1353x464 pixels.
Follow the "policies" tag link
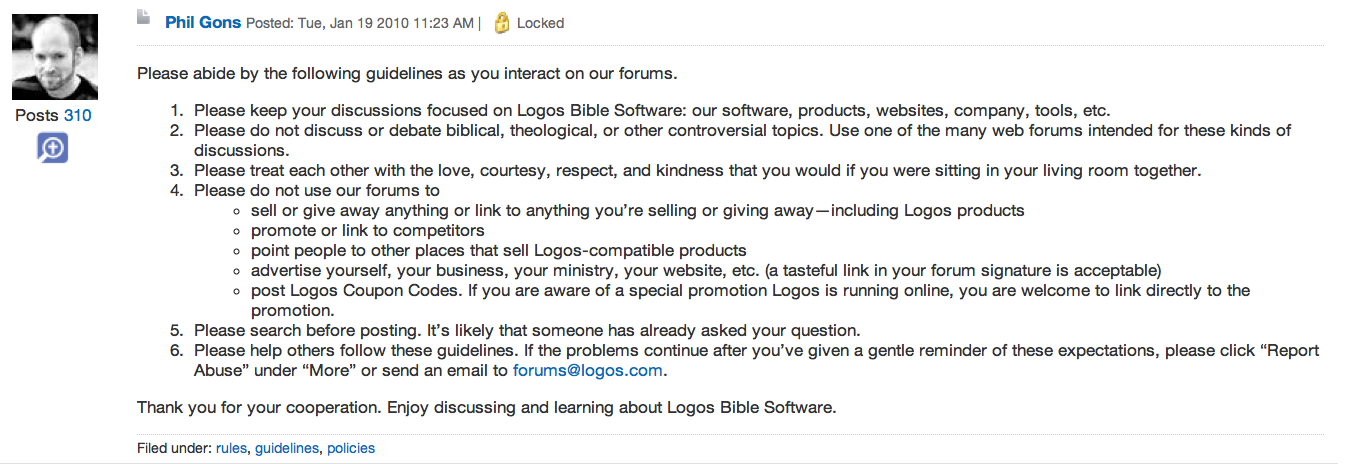351,448
